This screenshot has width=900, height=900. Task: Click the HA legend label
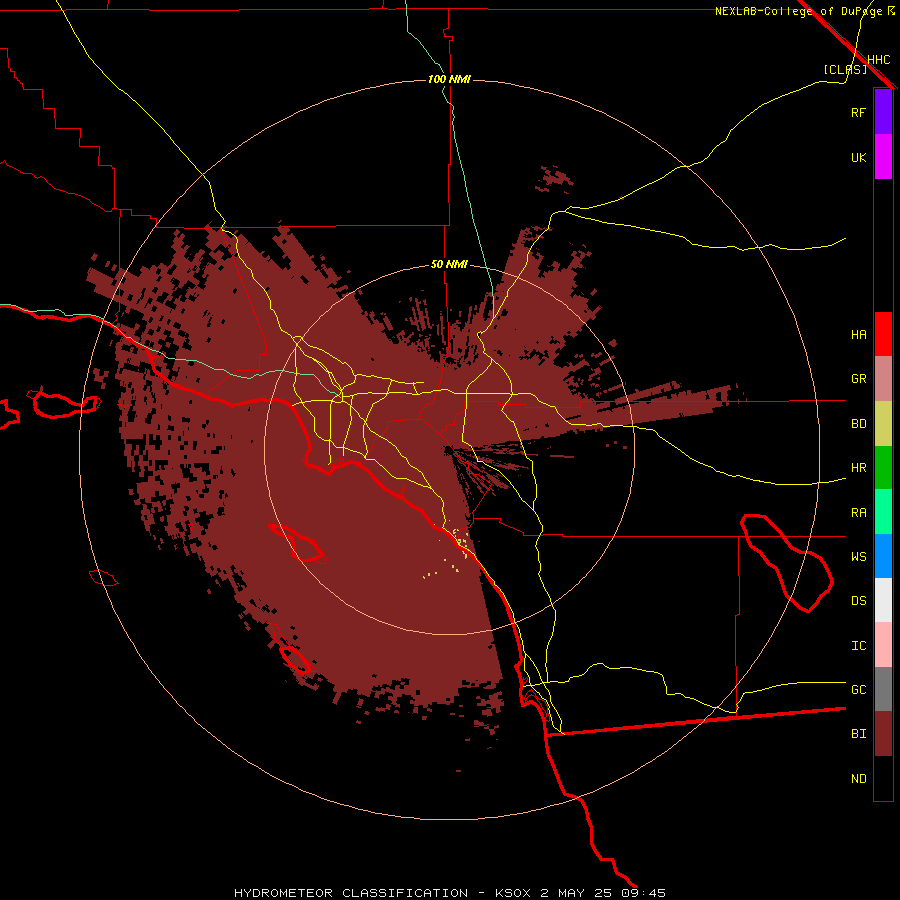[x=858, y=334]
